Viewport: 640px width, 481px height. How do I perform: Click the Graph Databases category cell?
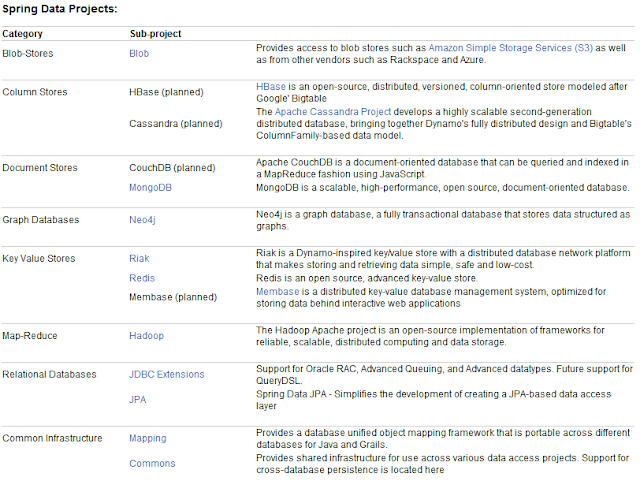[41, 220]
